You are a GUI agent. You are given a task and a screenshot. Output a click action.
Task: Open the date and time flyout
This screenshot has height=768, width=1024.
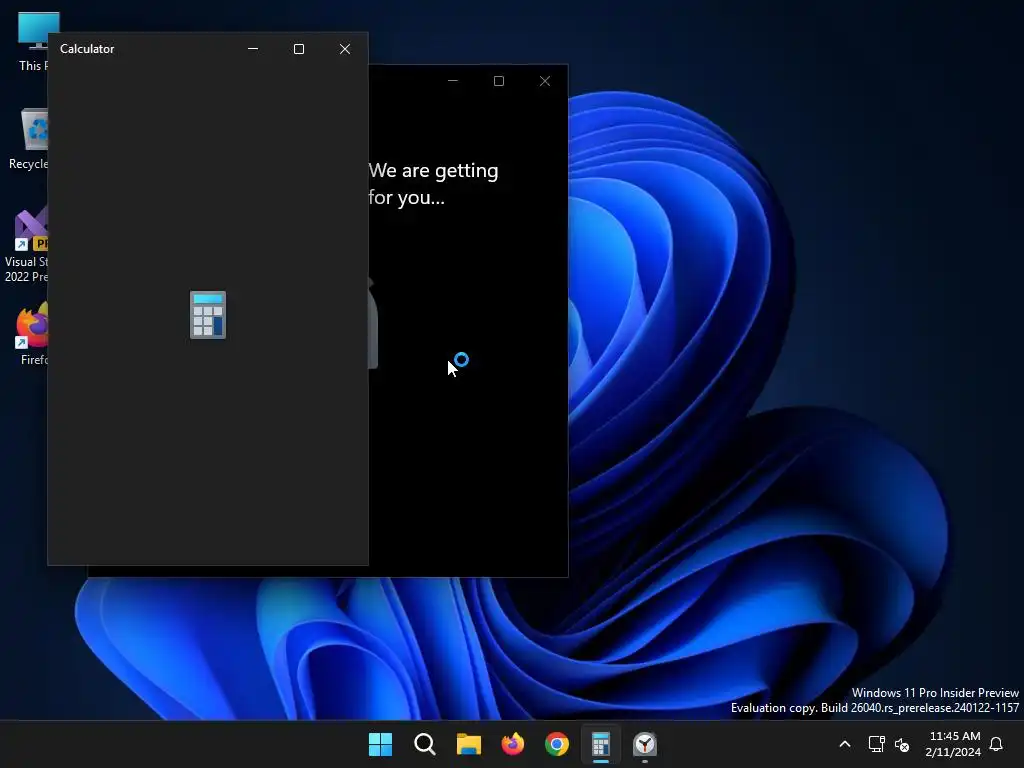click(953, 744)
